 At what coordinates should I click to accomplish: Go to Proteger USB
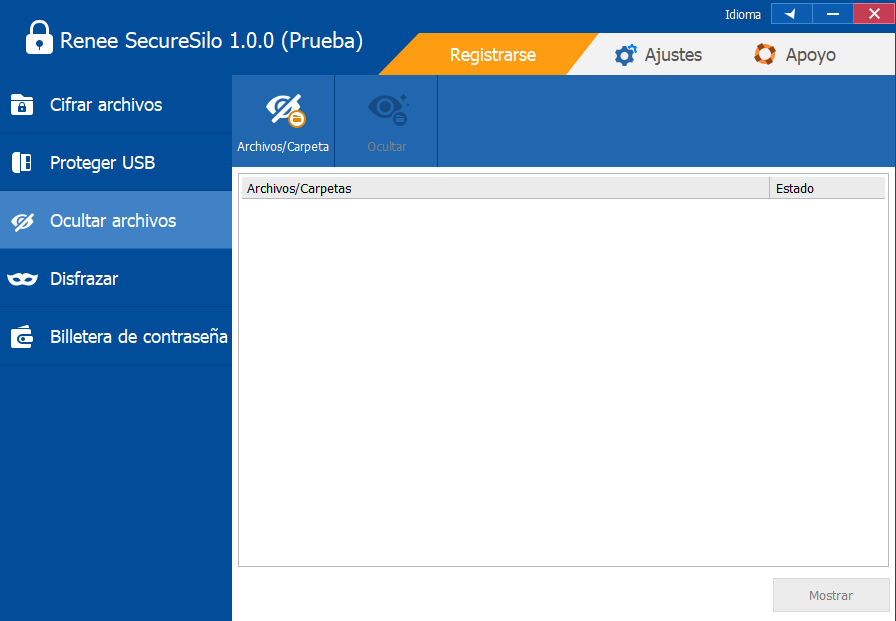[x=115, y=163]
